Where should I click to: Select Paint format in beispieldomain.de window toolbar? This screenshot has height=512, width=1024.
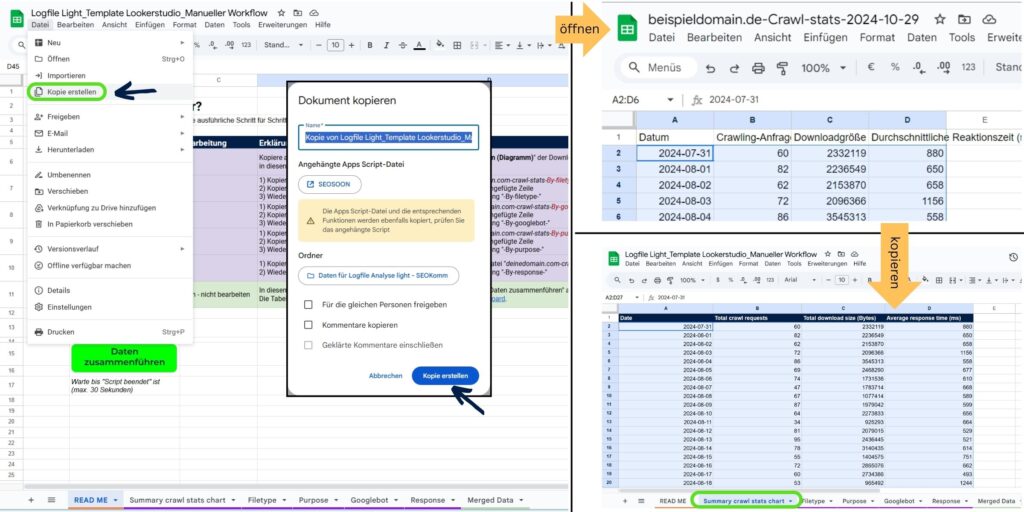click(782, 67)
